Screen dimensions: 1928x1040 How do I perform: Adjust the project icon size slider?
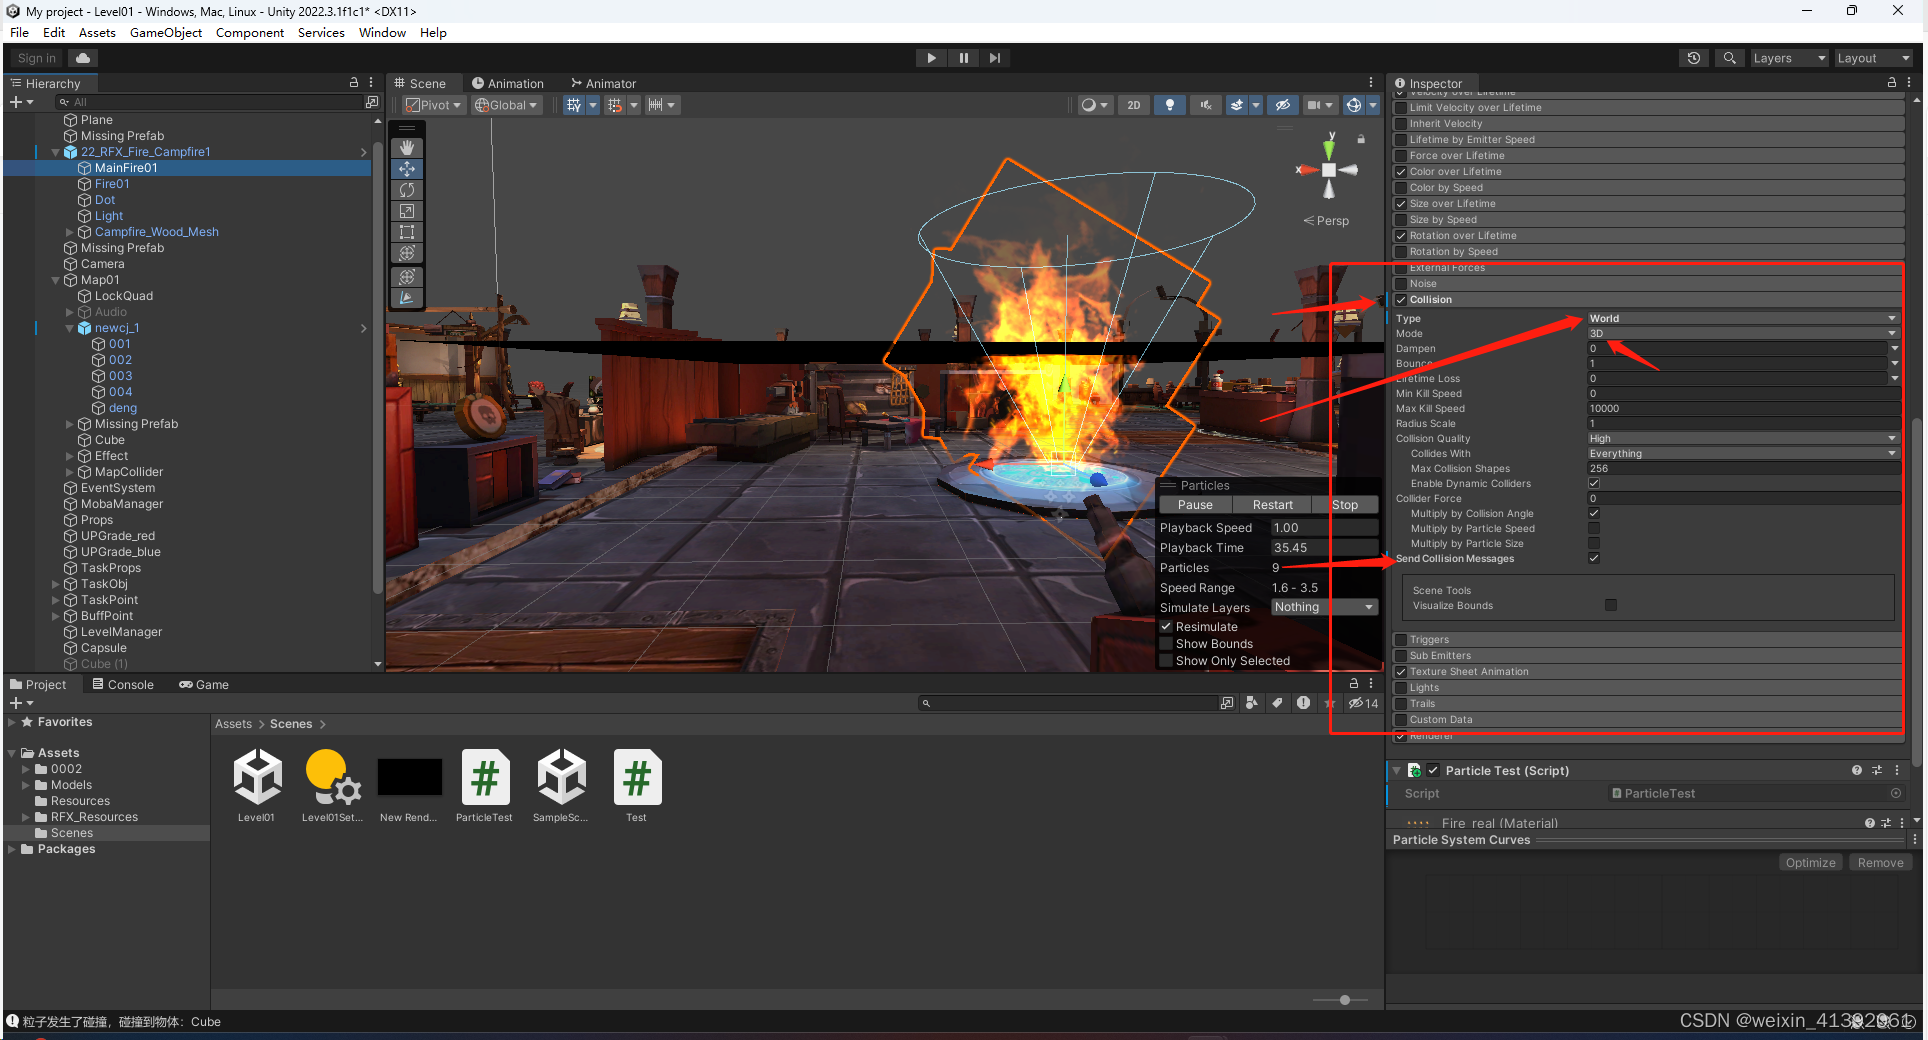[x=1344, y=1000]
